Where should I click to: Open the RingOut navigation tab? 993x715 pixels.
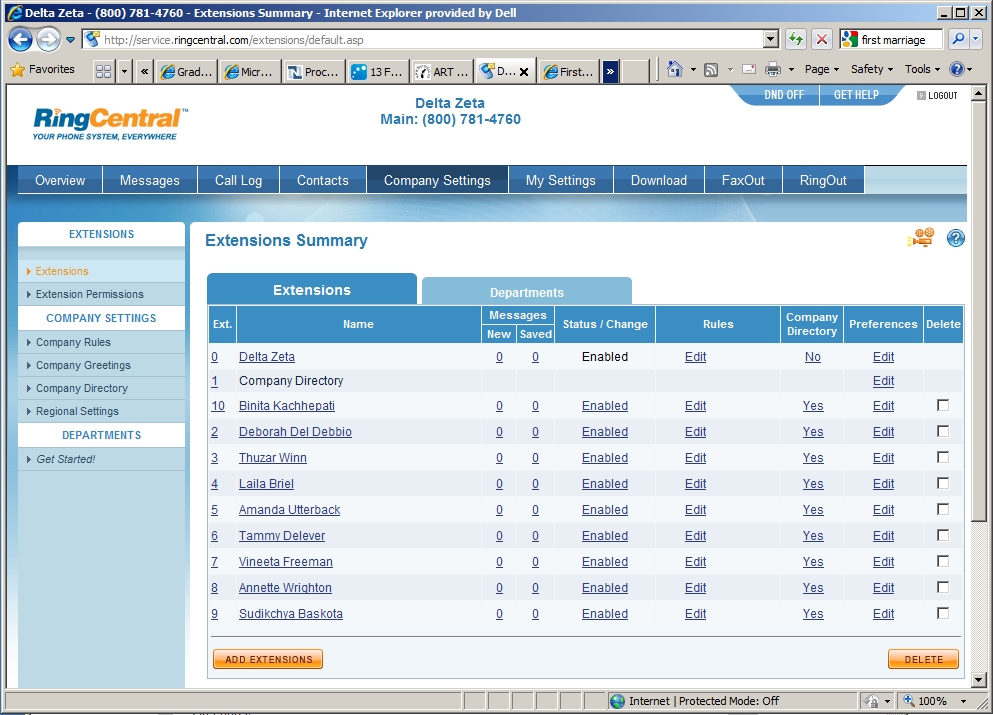[x=823, y=180]
